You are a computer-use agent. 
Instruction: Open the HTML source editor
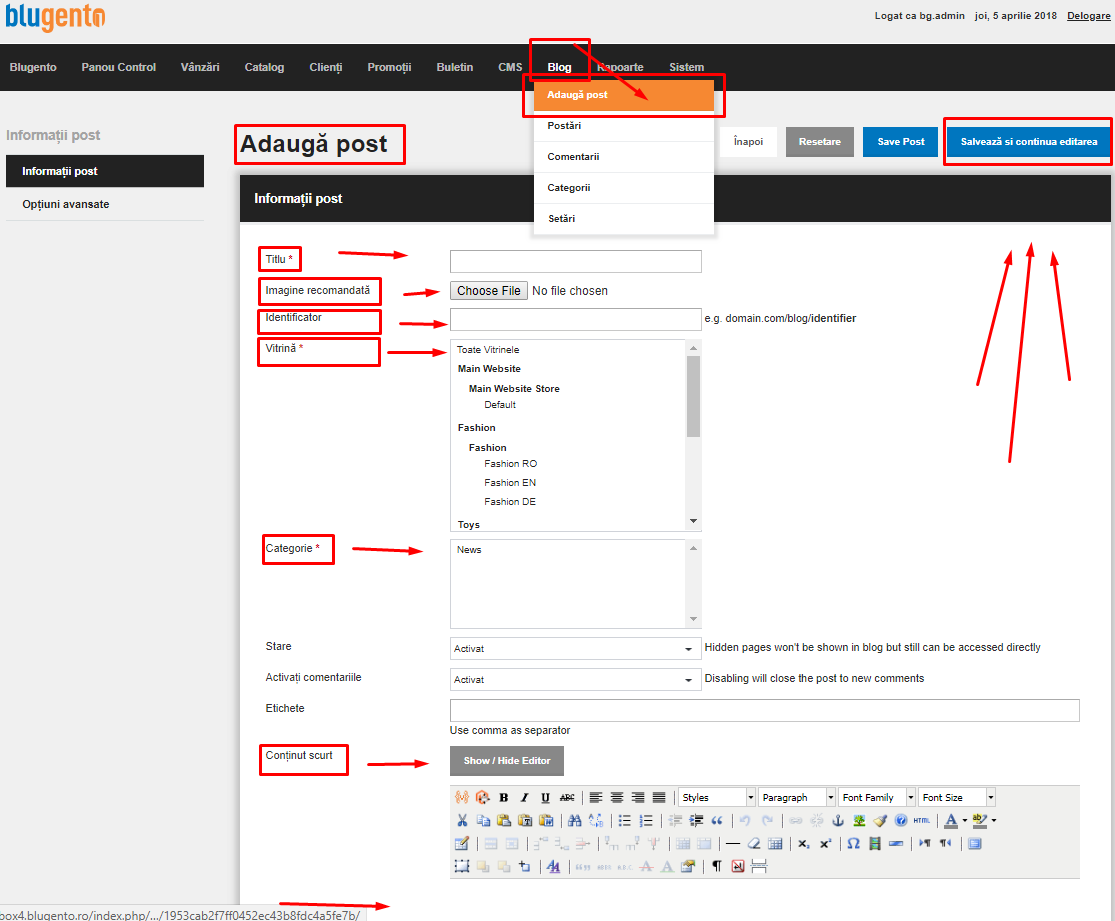tap(922, 820)
